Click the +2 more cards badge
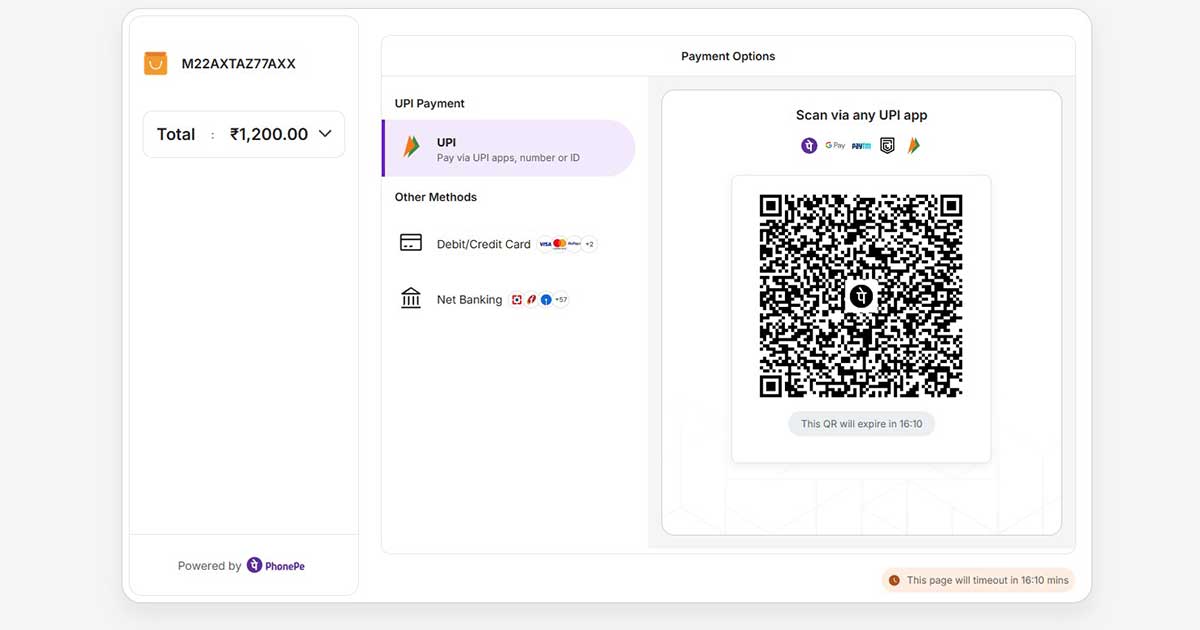 coord(589,244)
